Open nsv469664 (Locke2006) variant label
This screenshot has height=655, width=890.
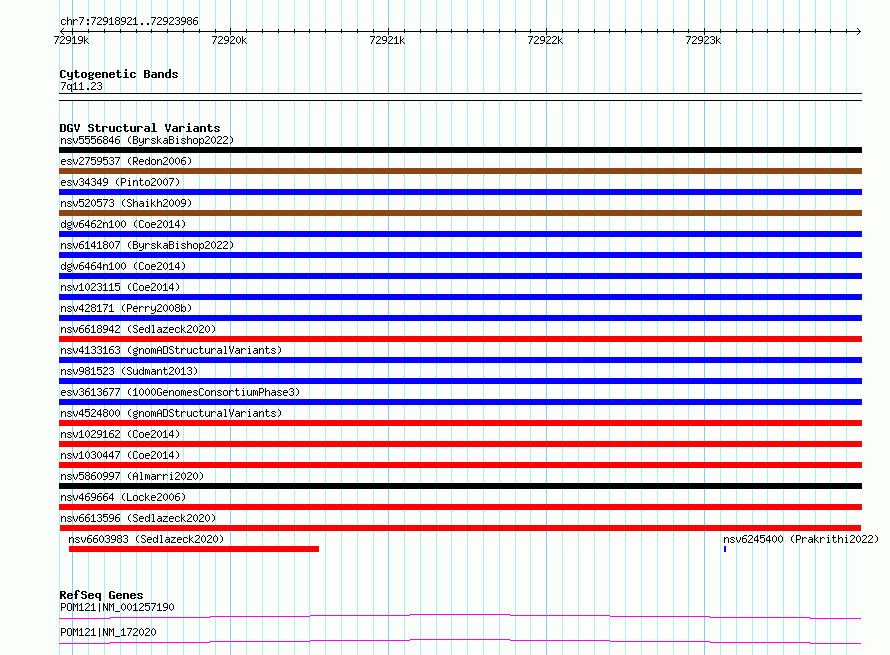[x=123, y=497]
